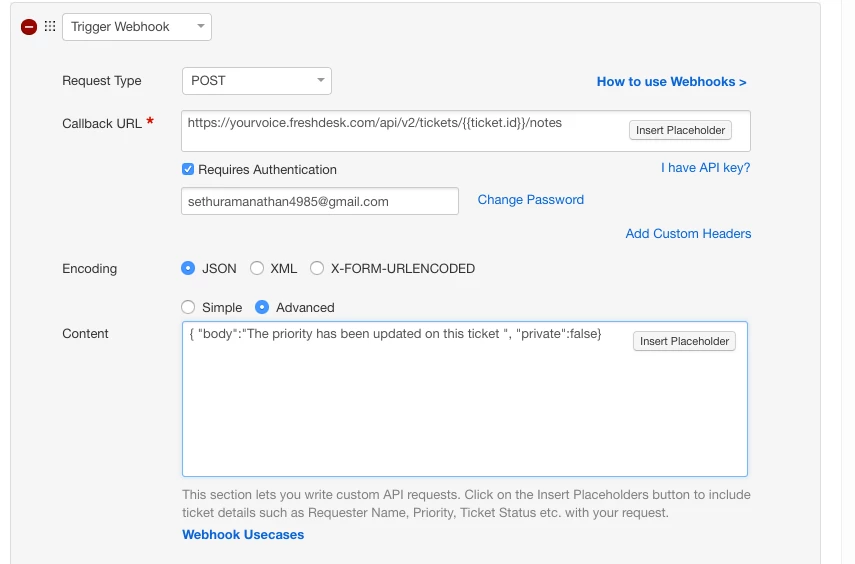The height and width of the screenshot is (564, 855).
Task: Grab the drag handle dots beside Trigger Webhook
Action: click(x=50, y=26)
